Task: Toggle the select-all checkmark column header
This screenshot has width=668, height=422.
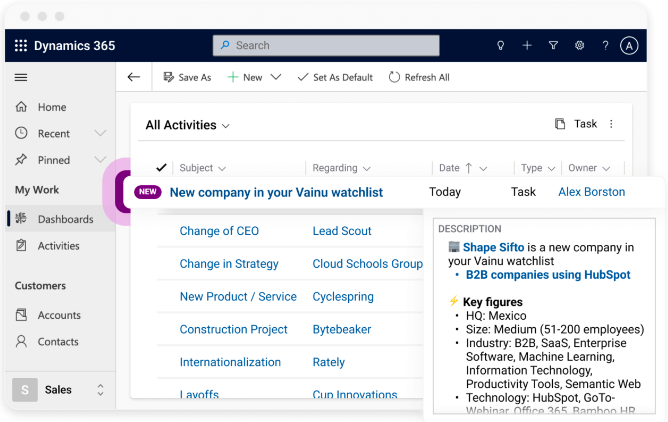Action: tap(161, 167)
